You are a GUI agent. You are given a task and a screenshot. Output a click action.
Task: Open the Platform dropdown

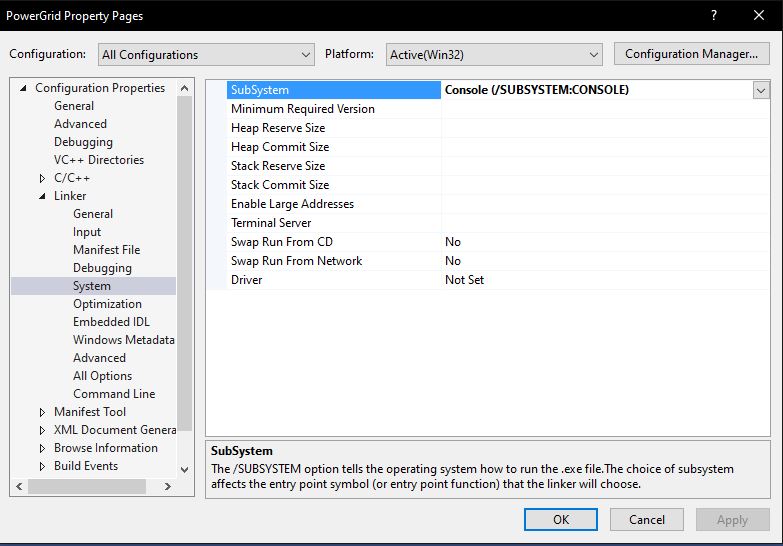coord(494,54)
